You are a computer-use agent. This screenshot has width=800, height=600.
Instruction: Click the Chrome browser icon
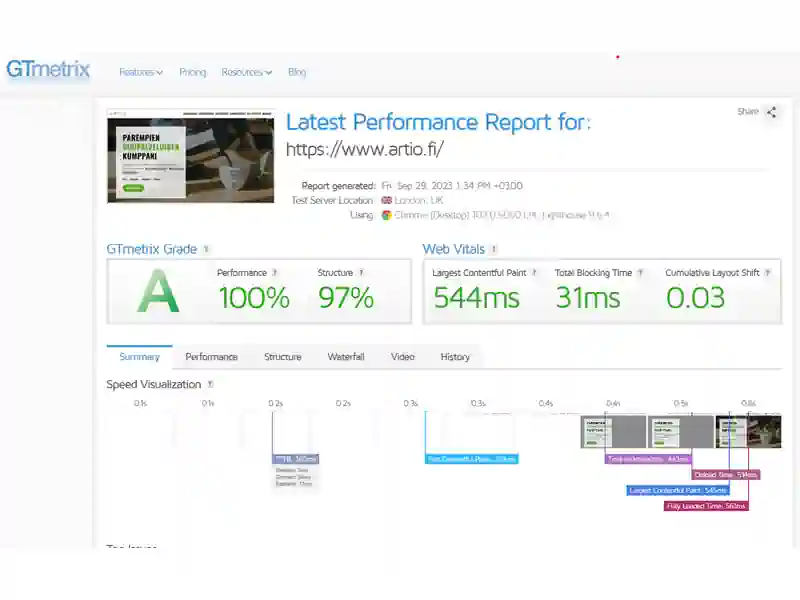pos(387,215)
